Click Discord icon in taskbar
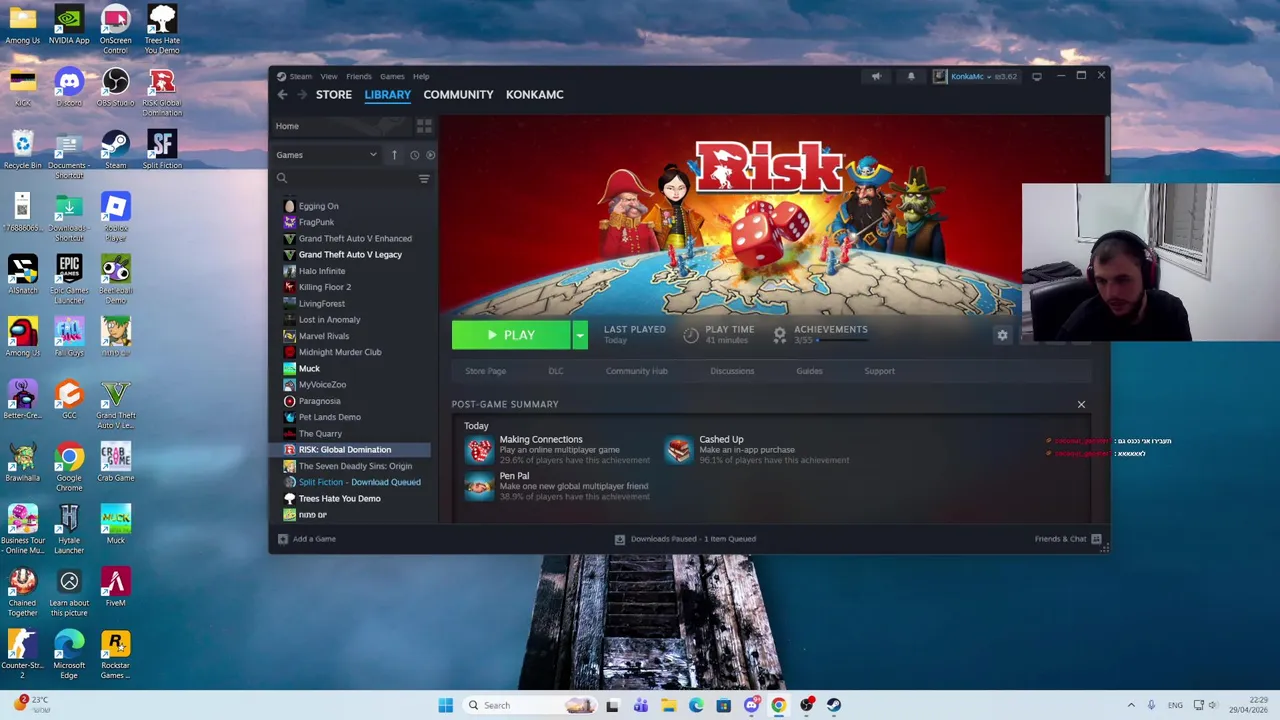Image resolution: width=1280 pixels, height=720 pixels. tap(751, 705)
